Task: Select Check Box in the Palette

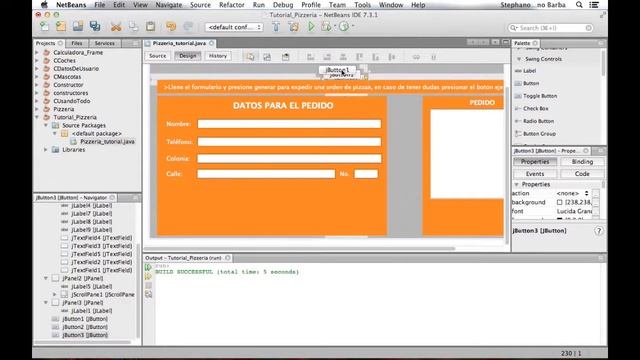Action: pos(536,109)
